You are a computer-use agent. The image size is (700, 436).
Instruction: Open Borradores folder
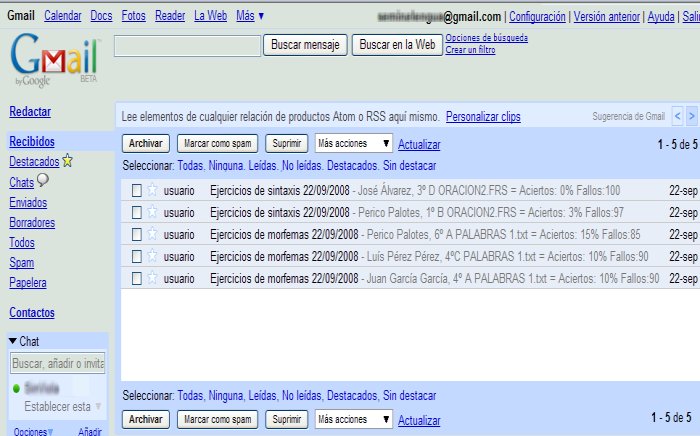32,223
